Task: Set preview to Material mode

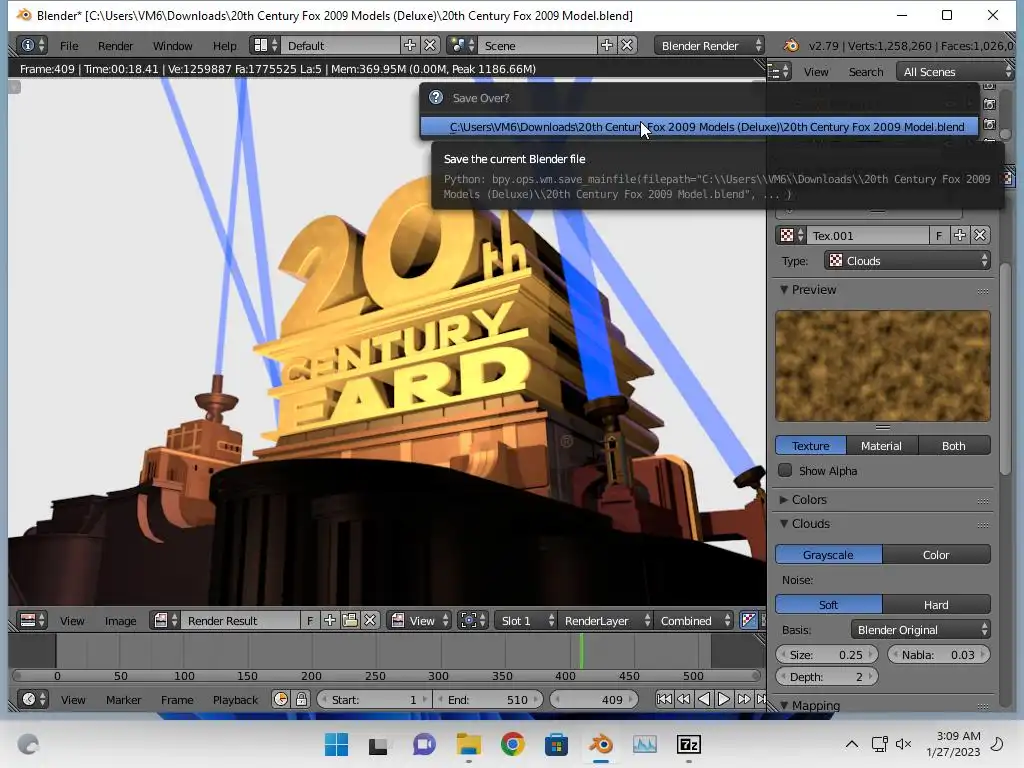Action: coord(882,445)
